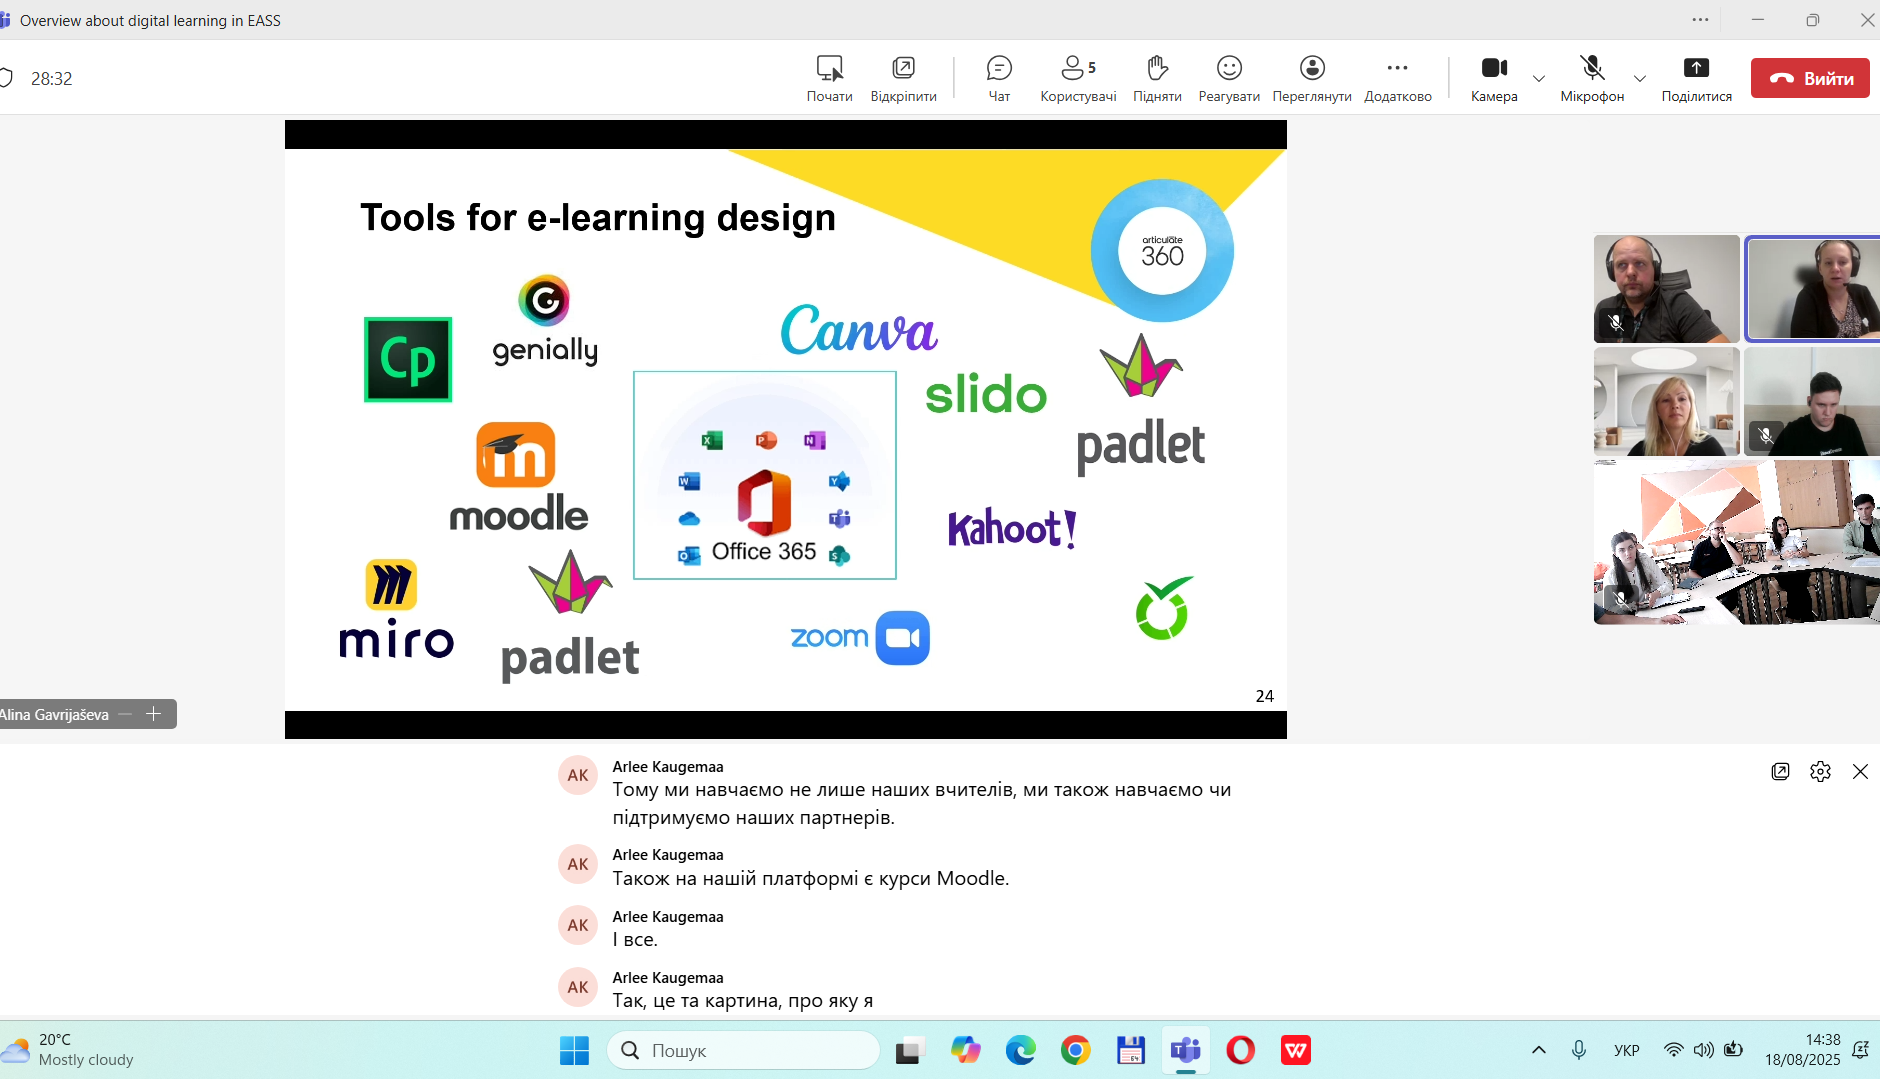
Task: Check the battery status icon
Action: point(1733,1050)
